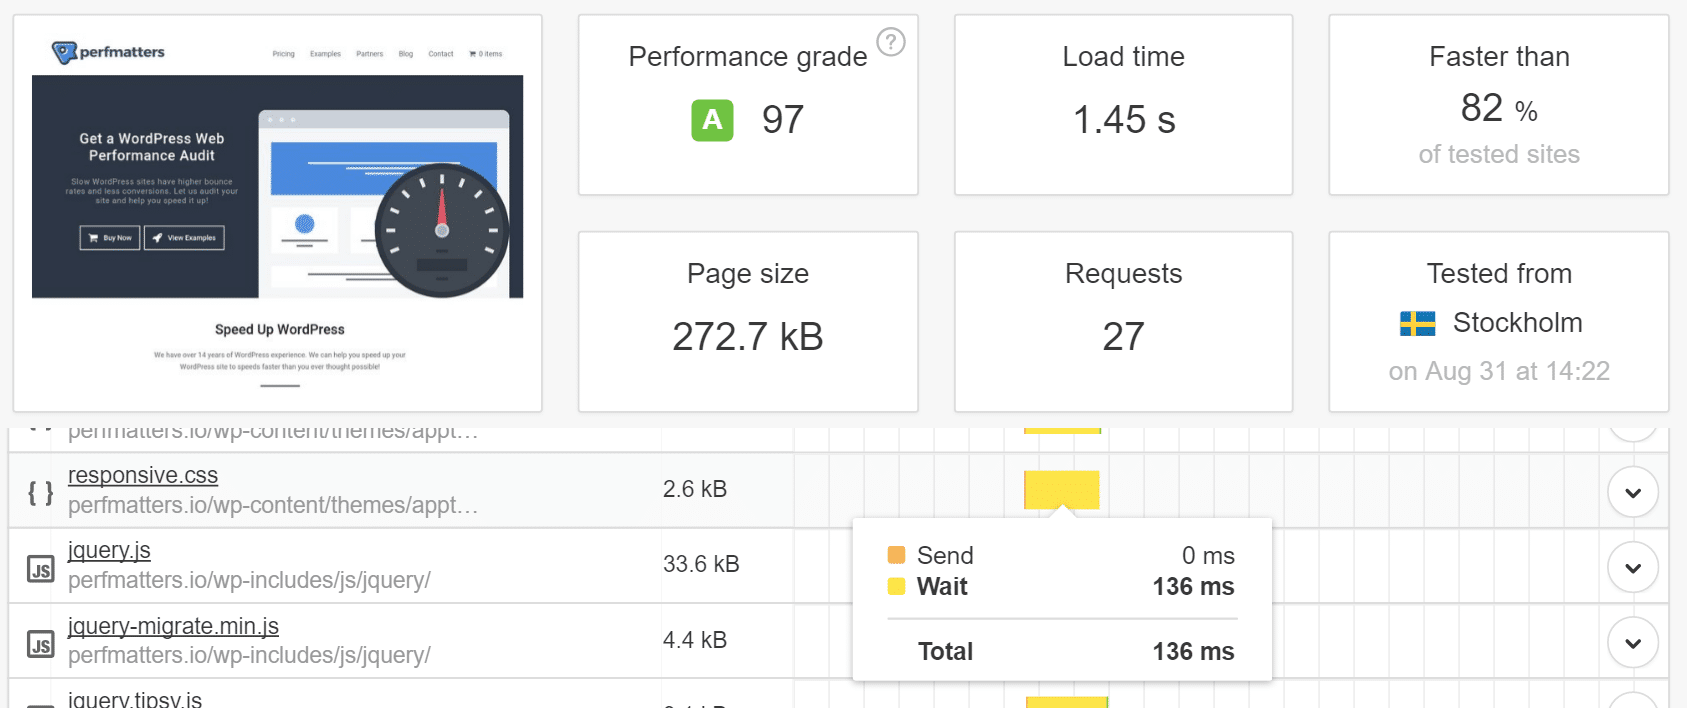Click the orange Send legend swatch
This screenshot has width=1687, height=708.
(896, 555)
